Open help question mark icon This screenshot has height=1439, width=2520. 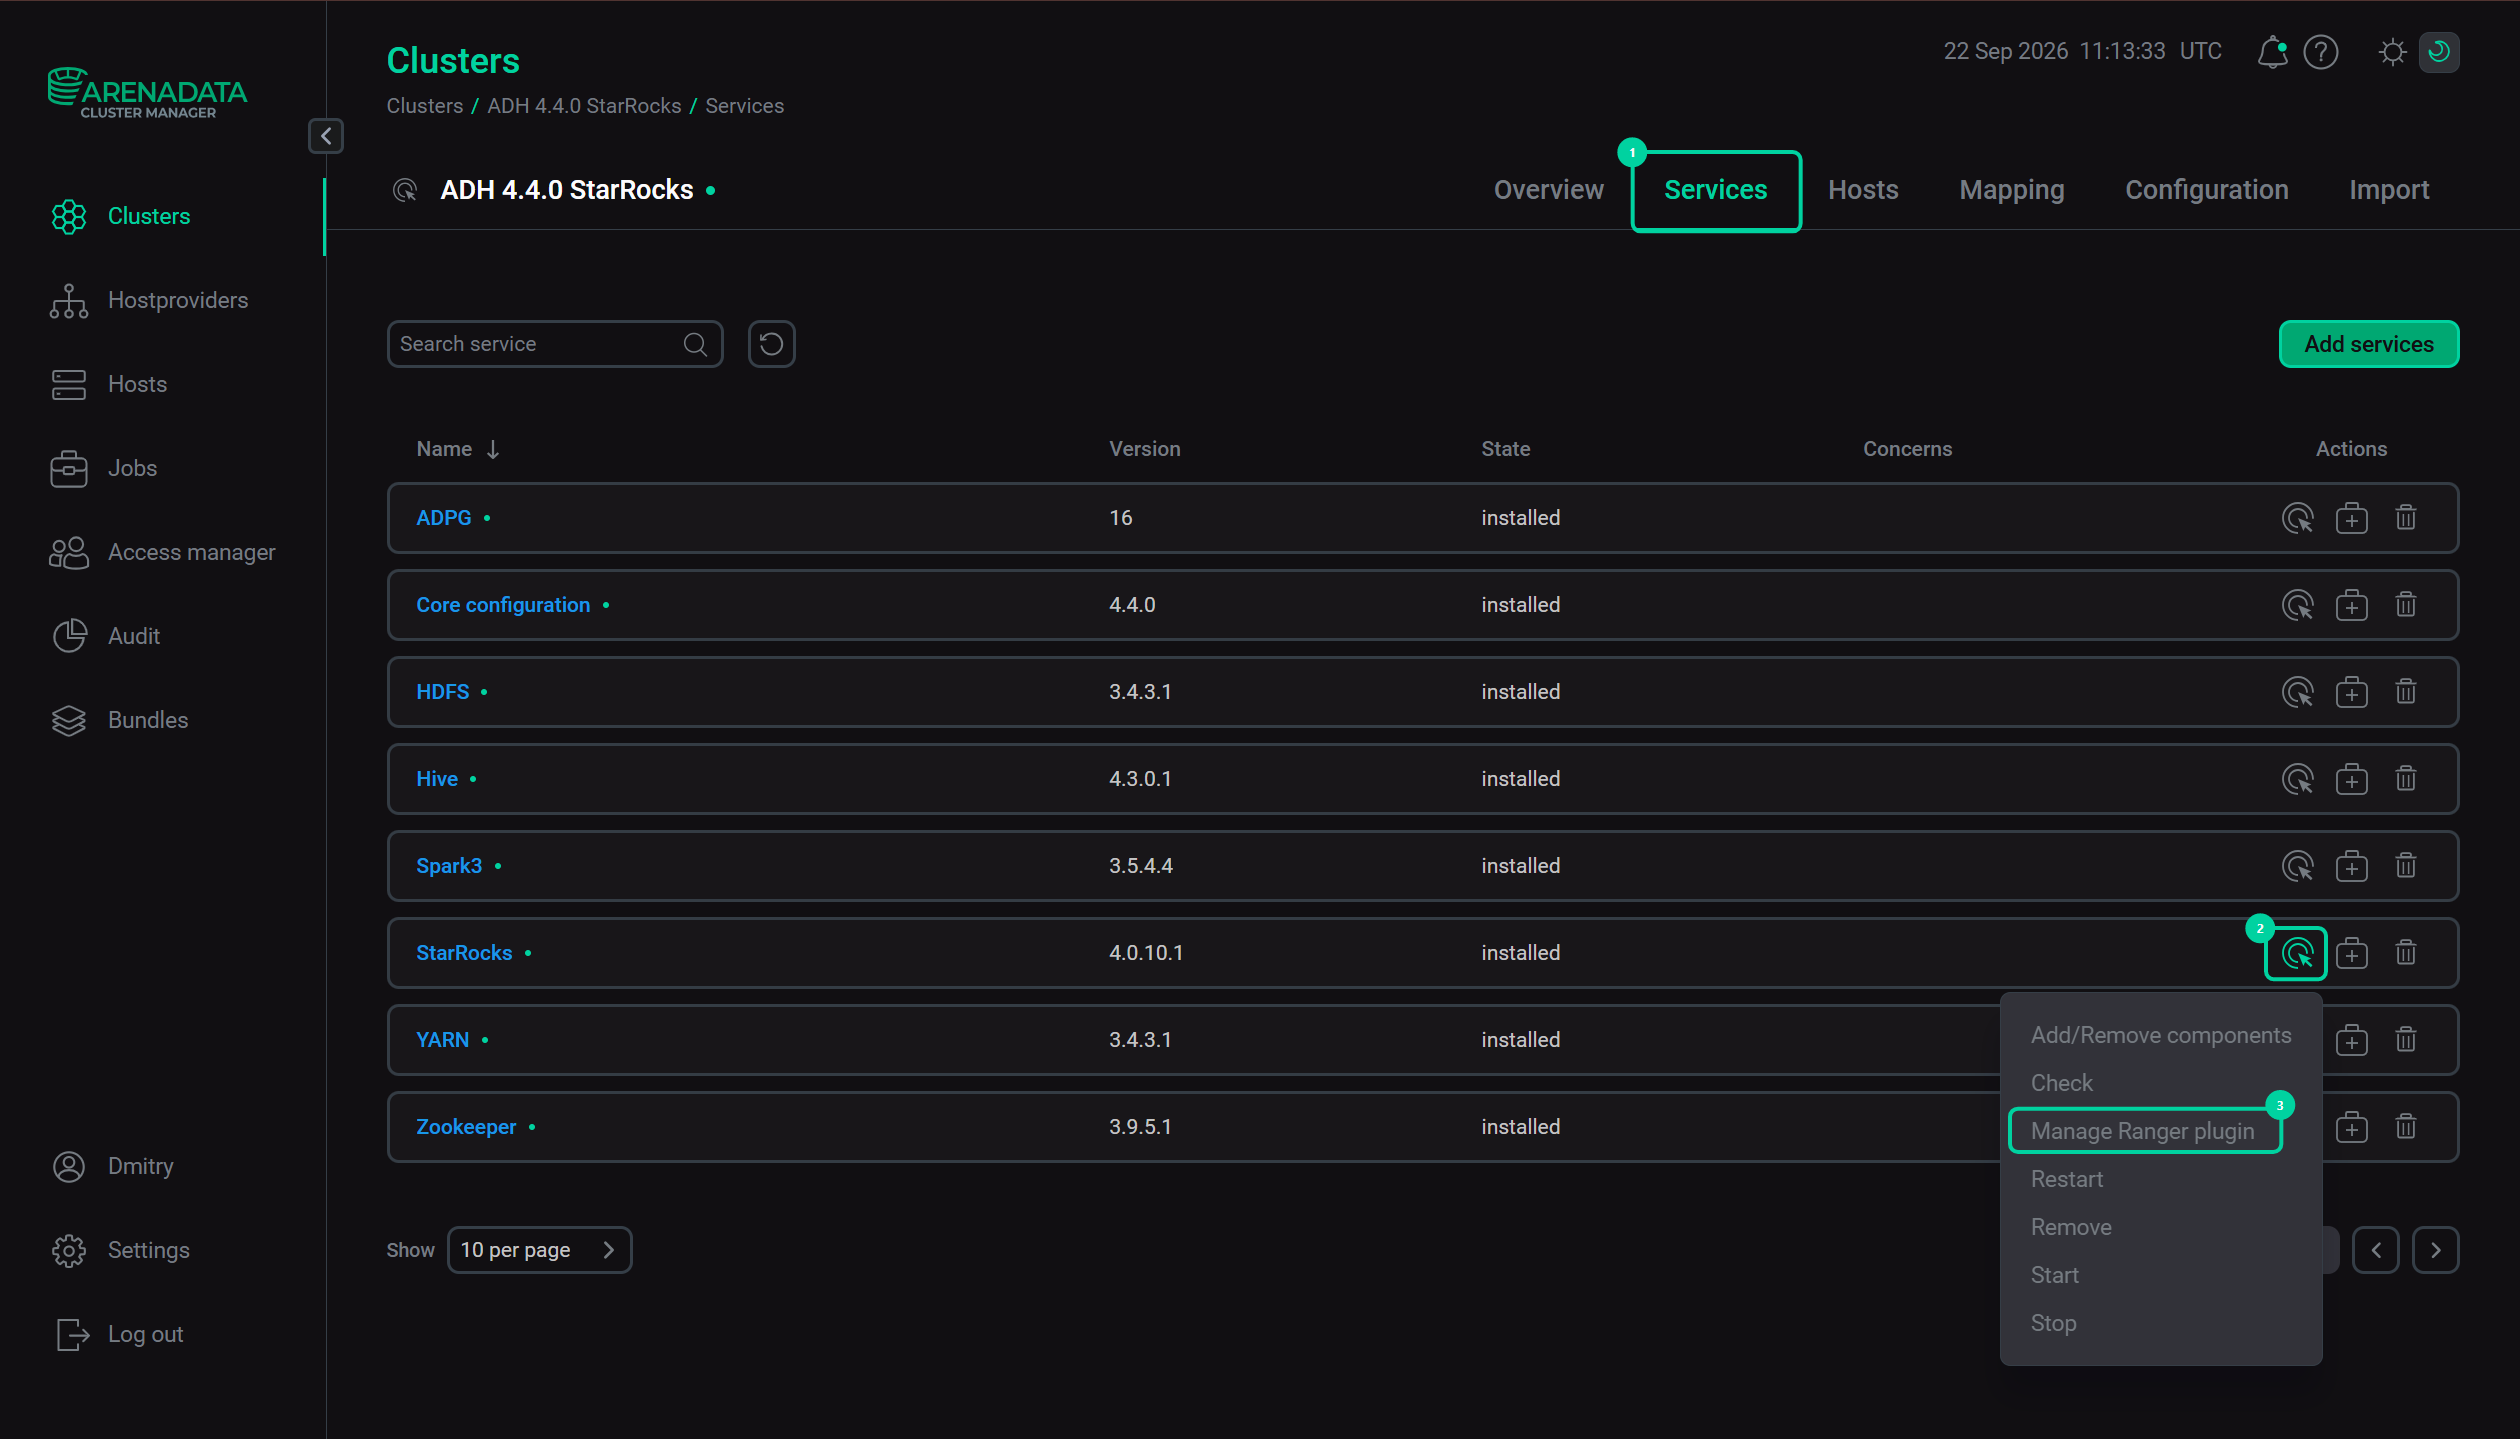pyautogui.click(x=2321, y=52)
